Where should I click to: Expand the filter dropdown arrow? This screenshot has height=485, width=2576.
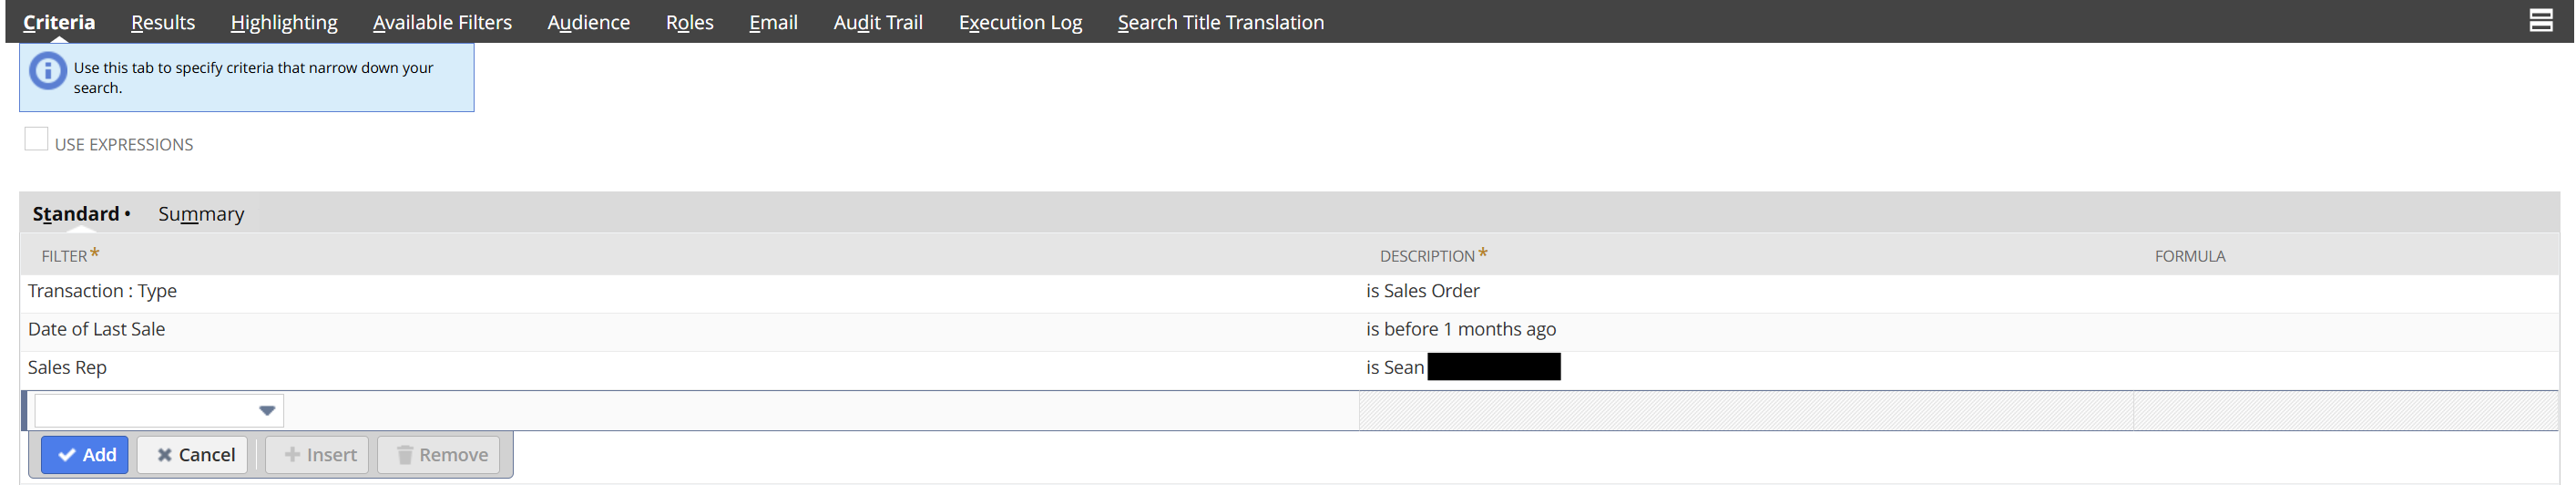point(267,410)
